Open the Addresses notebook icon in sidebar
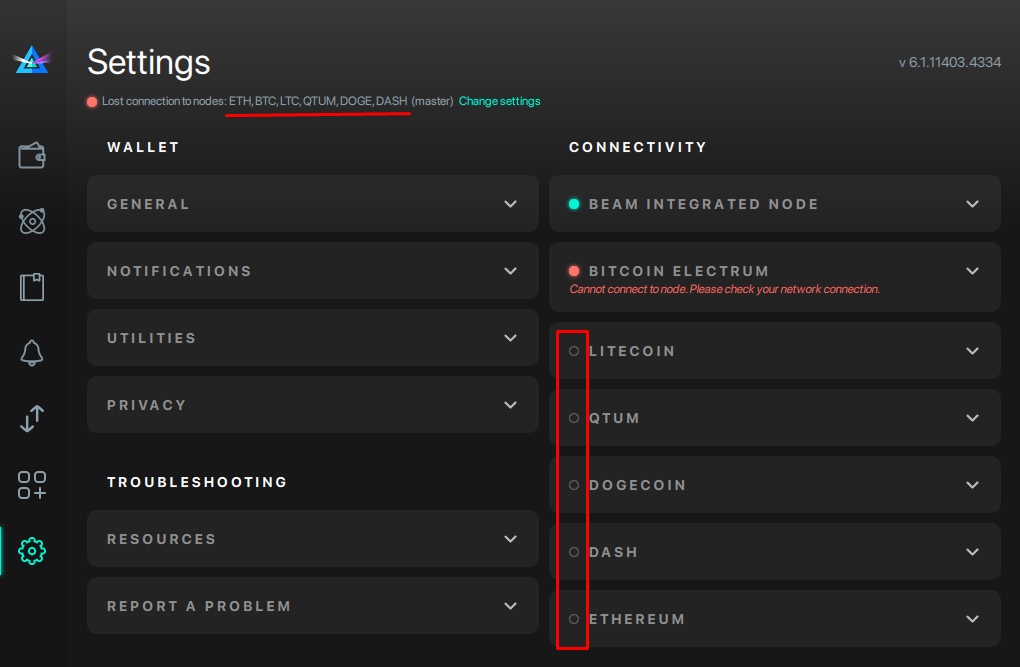The image size is (1020, 667). point(31,287)
